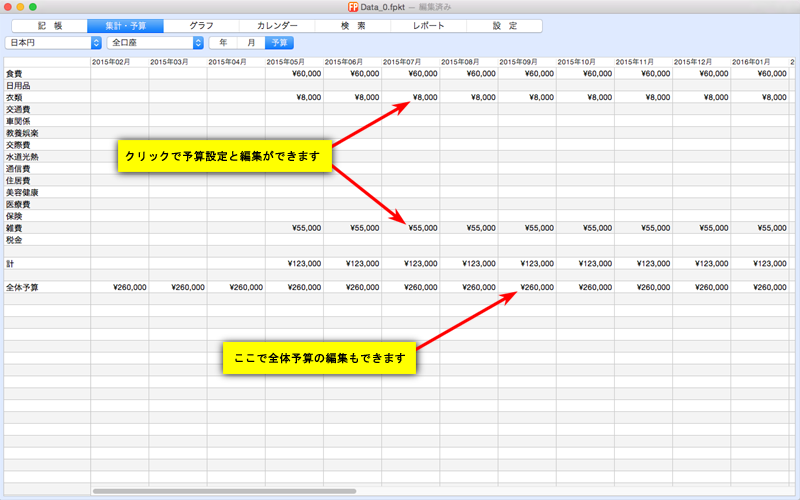Click the 全体予算 cell for 2015年02月
The height and width of the screenshot is (500, 800).
[119, 287]
